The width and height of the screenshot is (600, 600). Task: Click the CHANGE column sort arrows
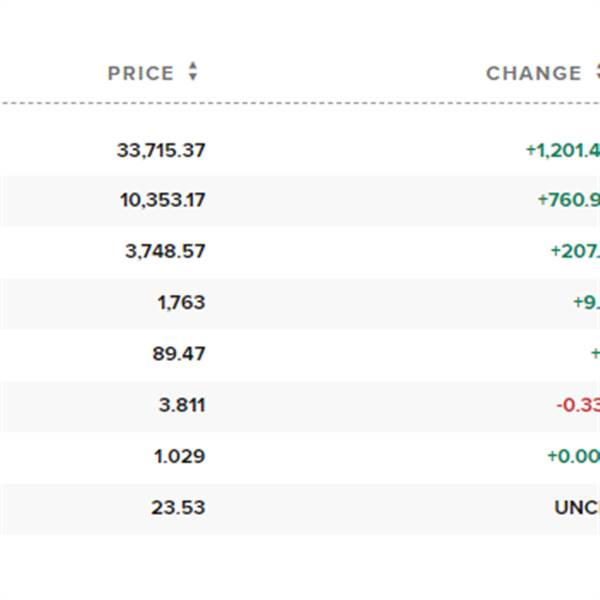(x=596, y=72)
